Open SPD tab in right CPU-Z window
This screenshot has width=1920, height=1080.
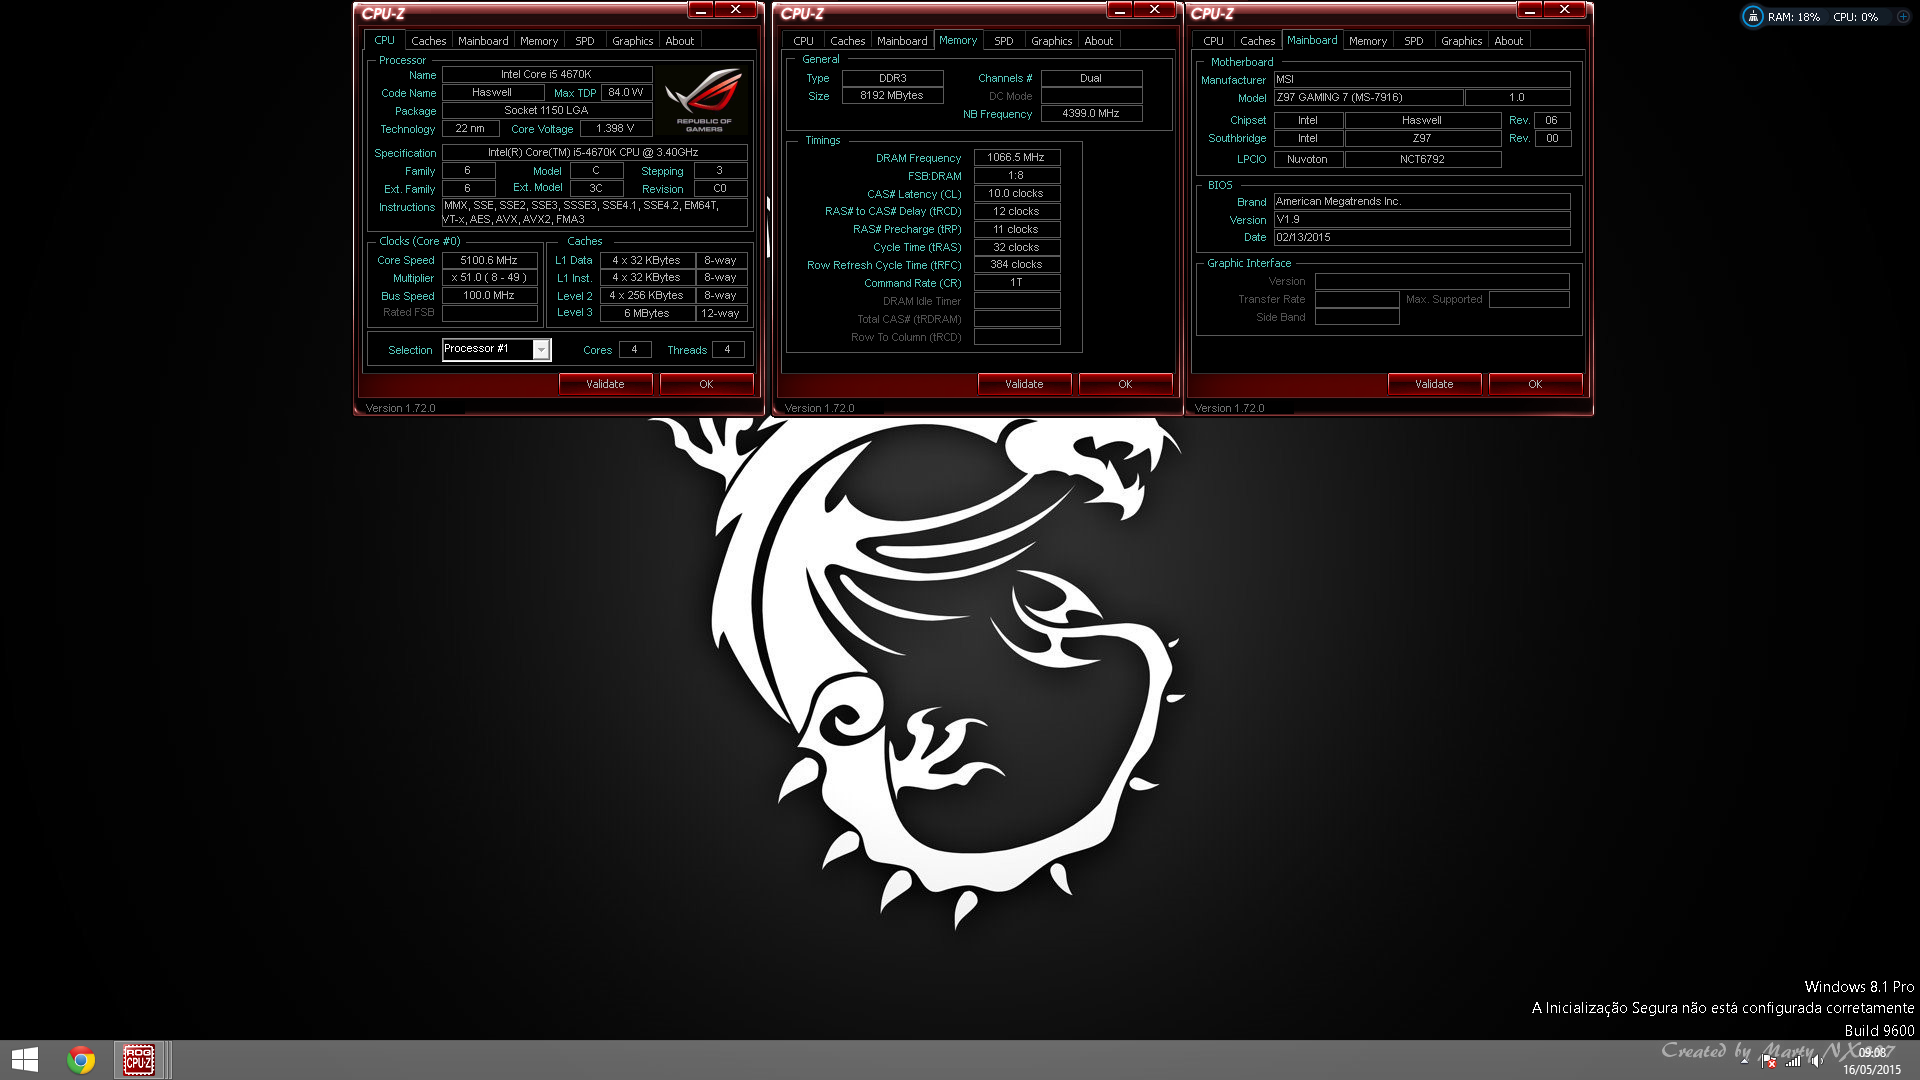click(1414, 41)
